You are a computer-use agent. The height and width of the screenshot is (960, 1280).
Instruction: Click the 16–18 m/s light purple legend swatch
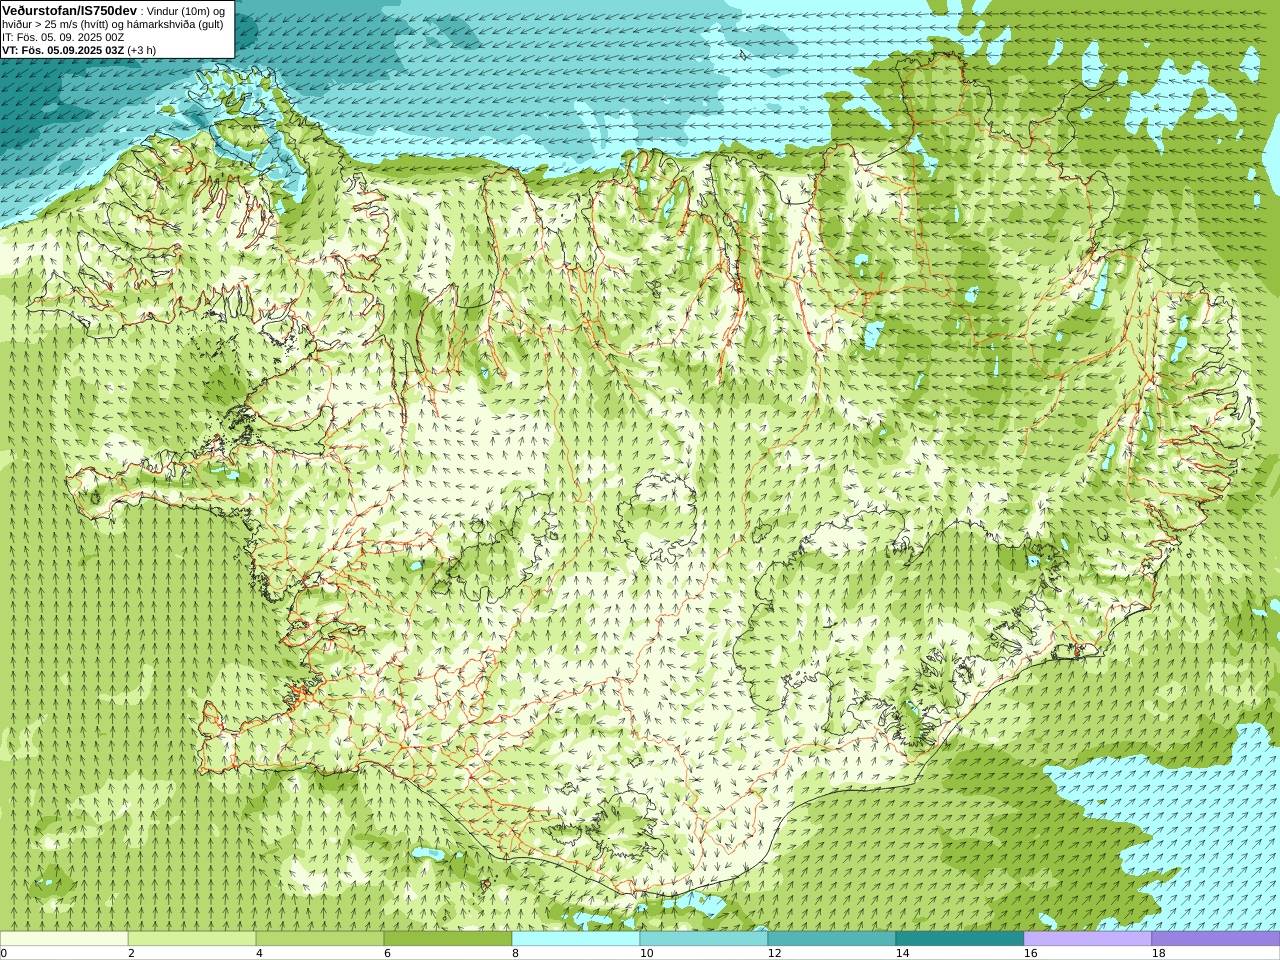tap(1088, 939)
